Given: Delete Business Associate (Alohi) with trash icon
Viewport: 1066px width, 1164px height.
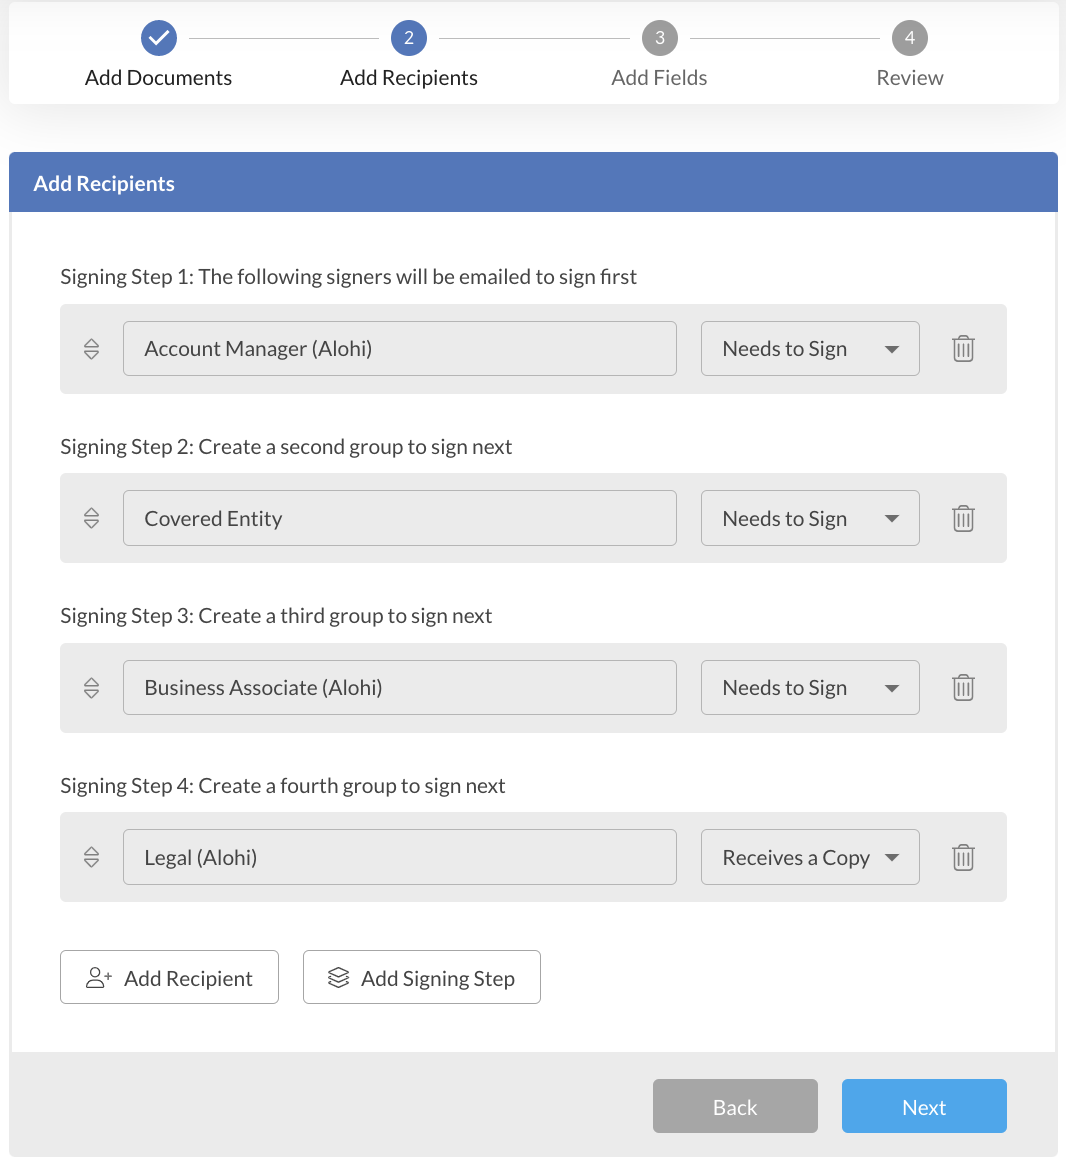Looking at the screenshot, I should pyautogui.click(x=963, y=687).
